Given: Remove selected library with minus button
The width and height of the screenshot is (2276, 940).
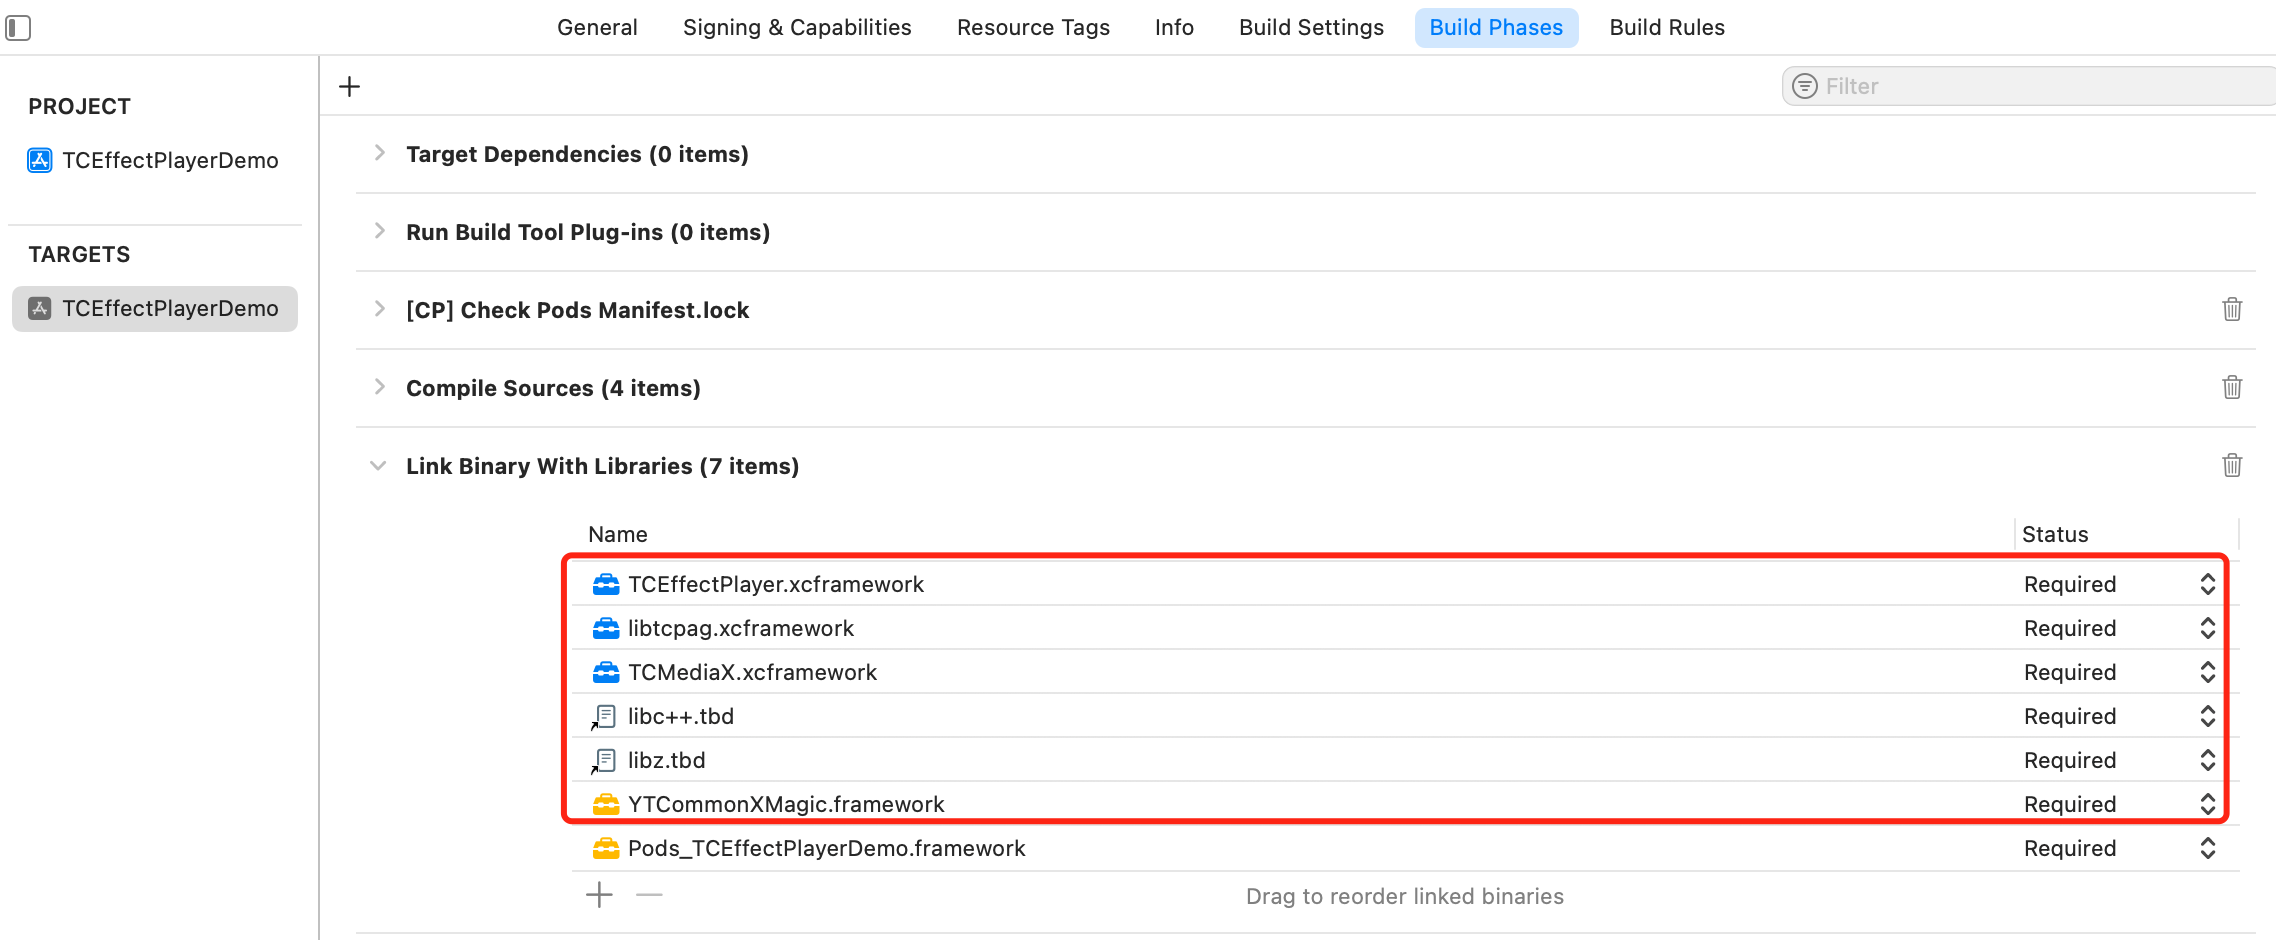Looking at the screenshot, I should (649, 894).
